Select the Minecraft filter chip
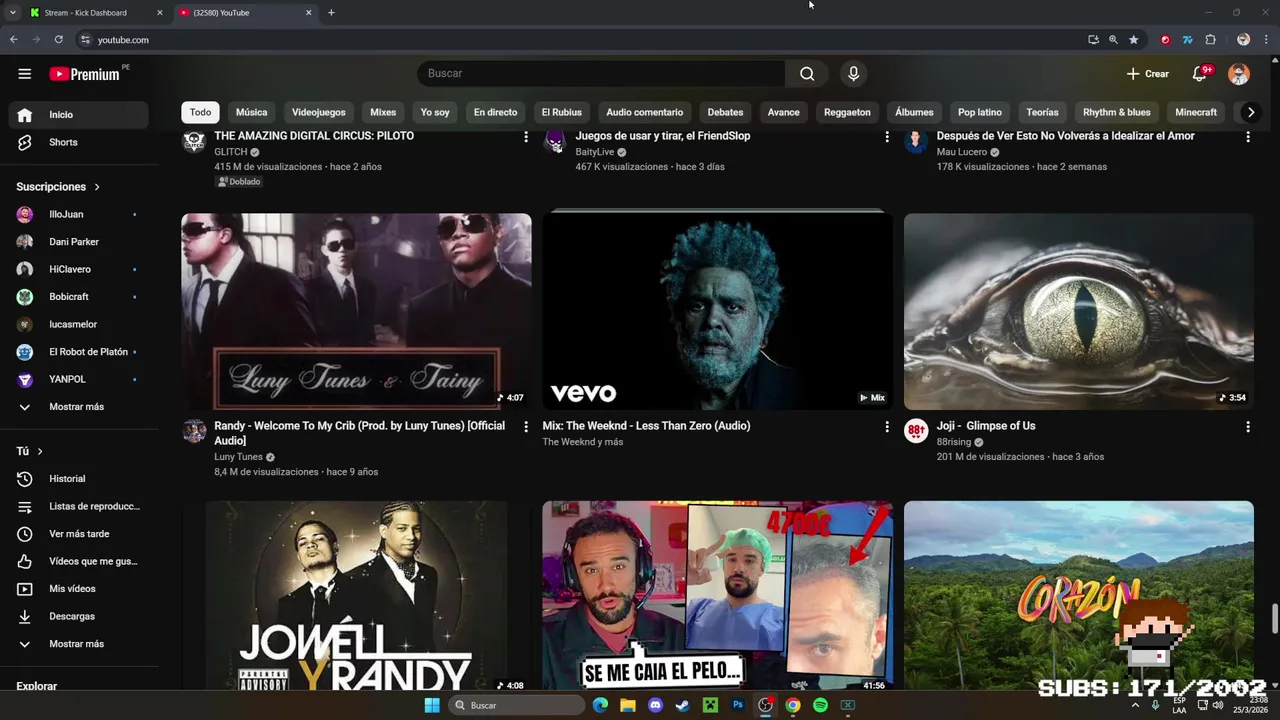Viewport: 1280px width, 720px height. pos(1196,112)
